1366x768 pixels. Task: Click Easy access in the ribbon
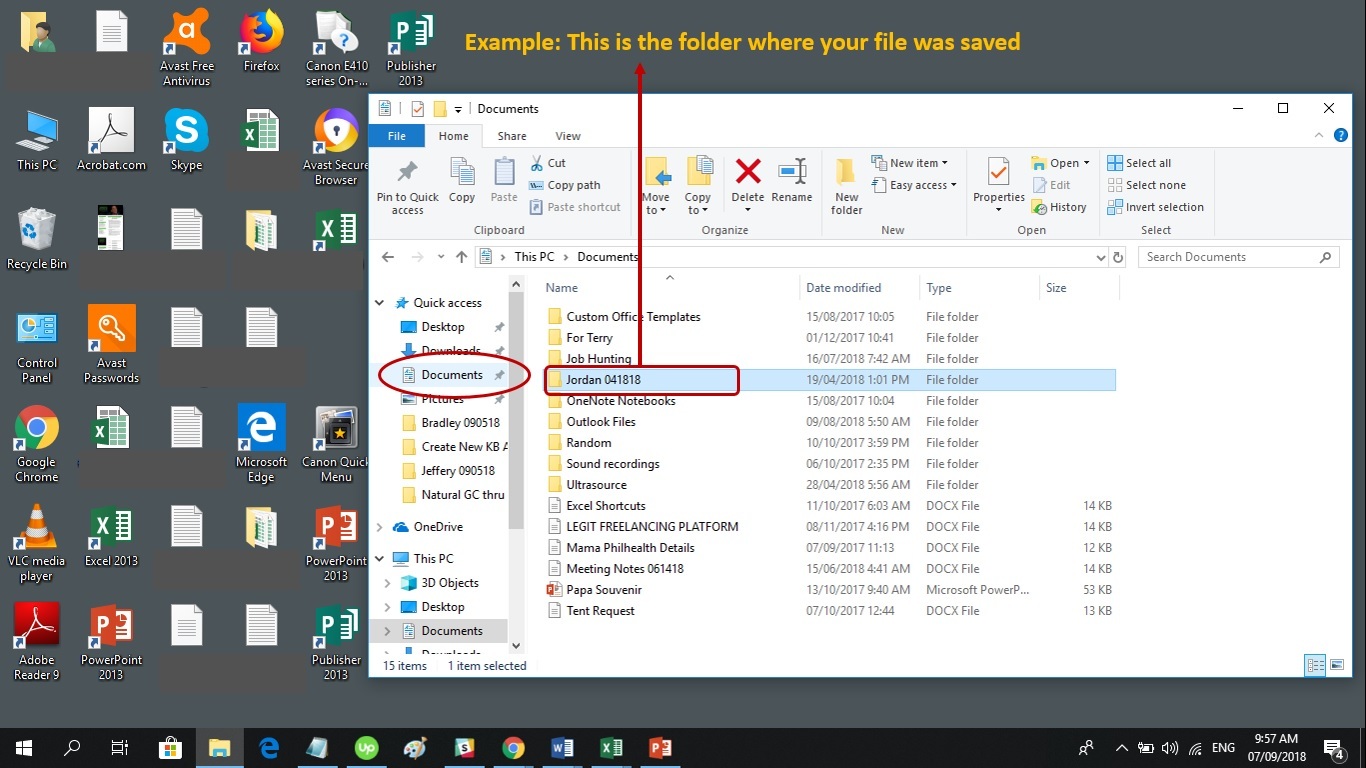tap(913, 184)
